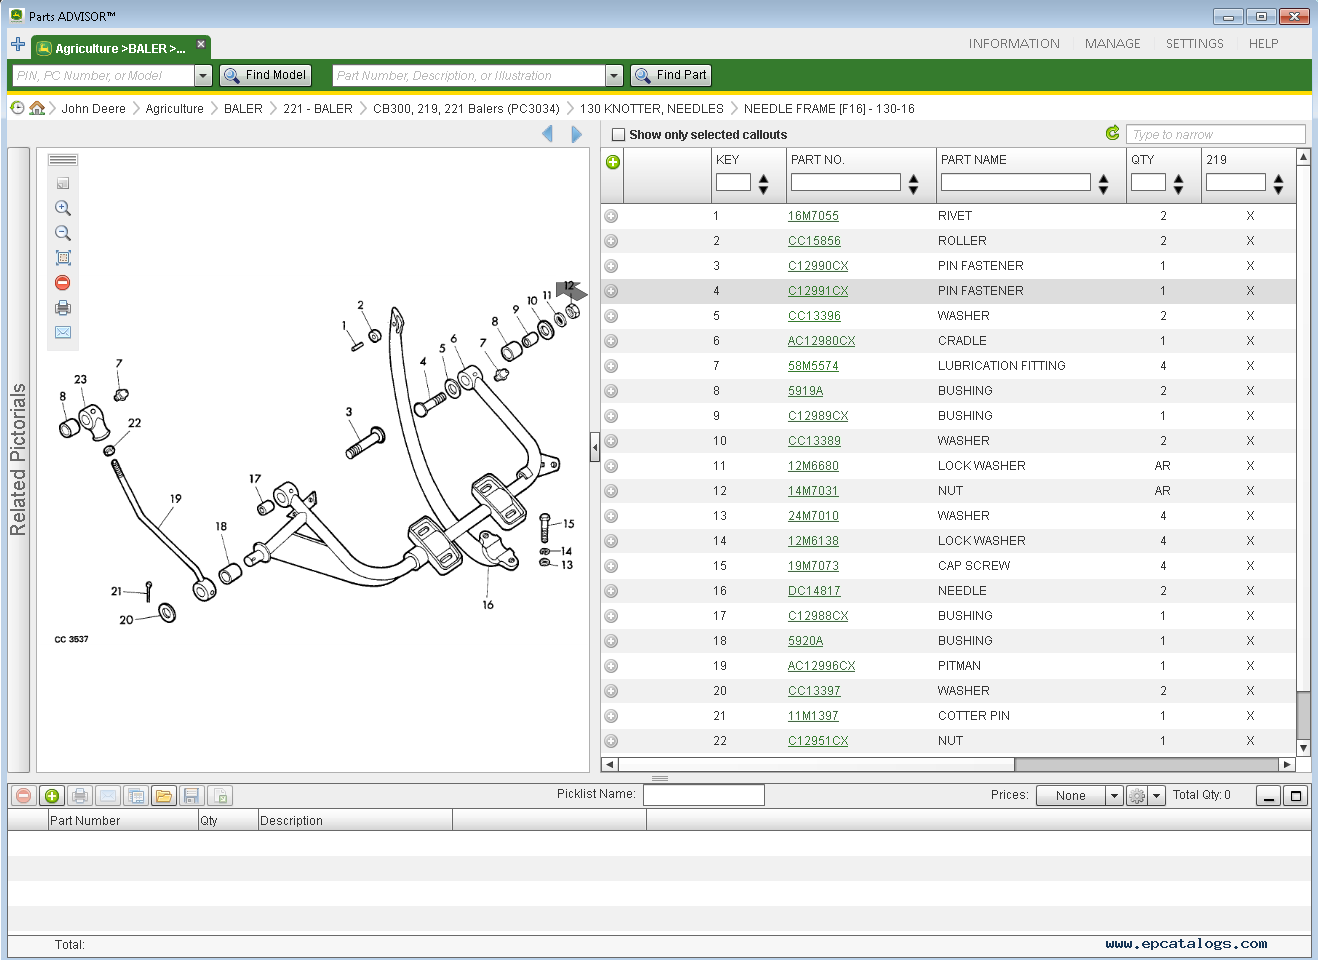1318x960 pixels.
Task: Click the red clear-callouts icon beside illustration
Action: point(63,283)
